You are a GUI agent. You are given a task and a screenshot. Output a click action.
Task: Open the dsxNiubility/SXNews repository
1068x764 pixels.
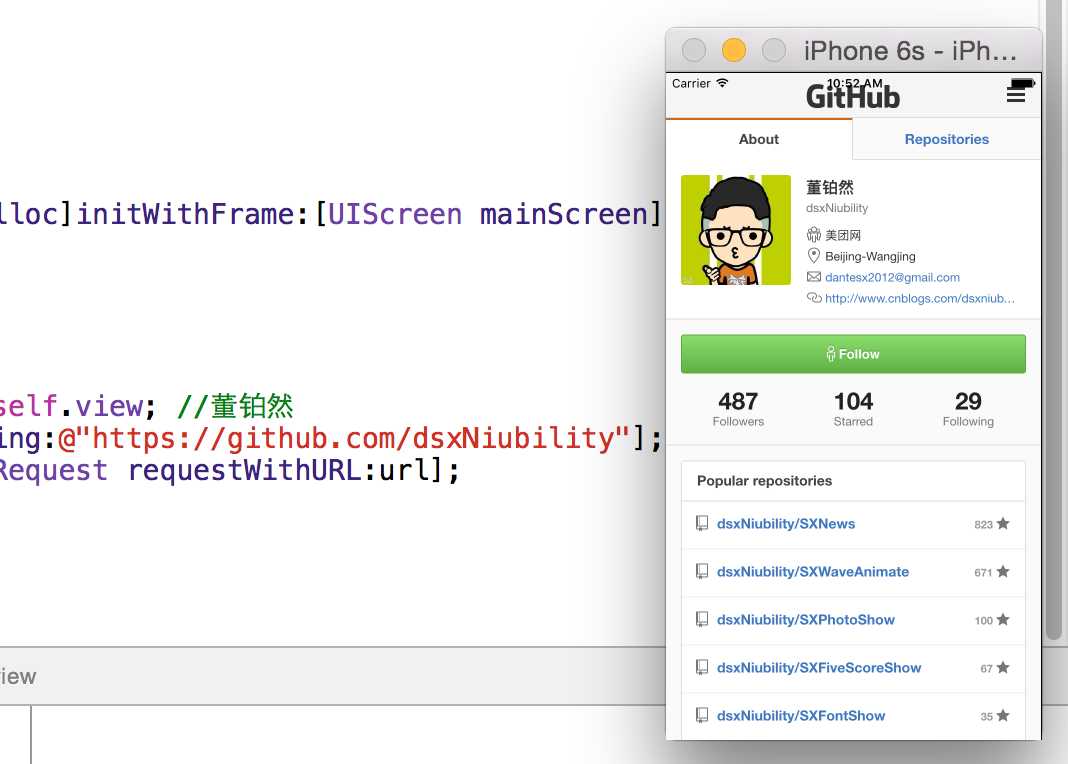[x=785, y=524]
